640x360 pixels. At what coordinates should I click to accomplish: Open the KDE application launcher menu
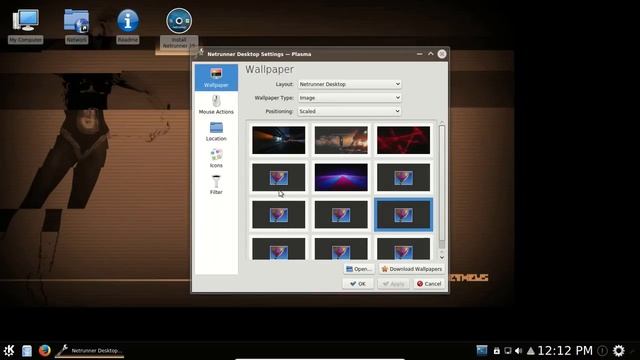tap(9, 350)
